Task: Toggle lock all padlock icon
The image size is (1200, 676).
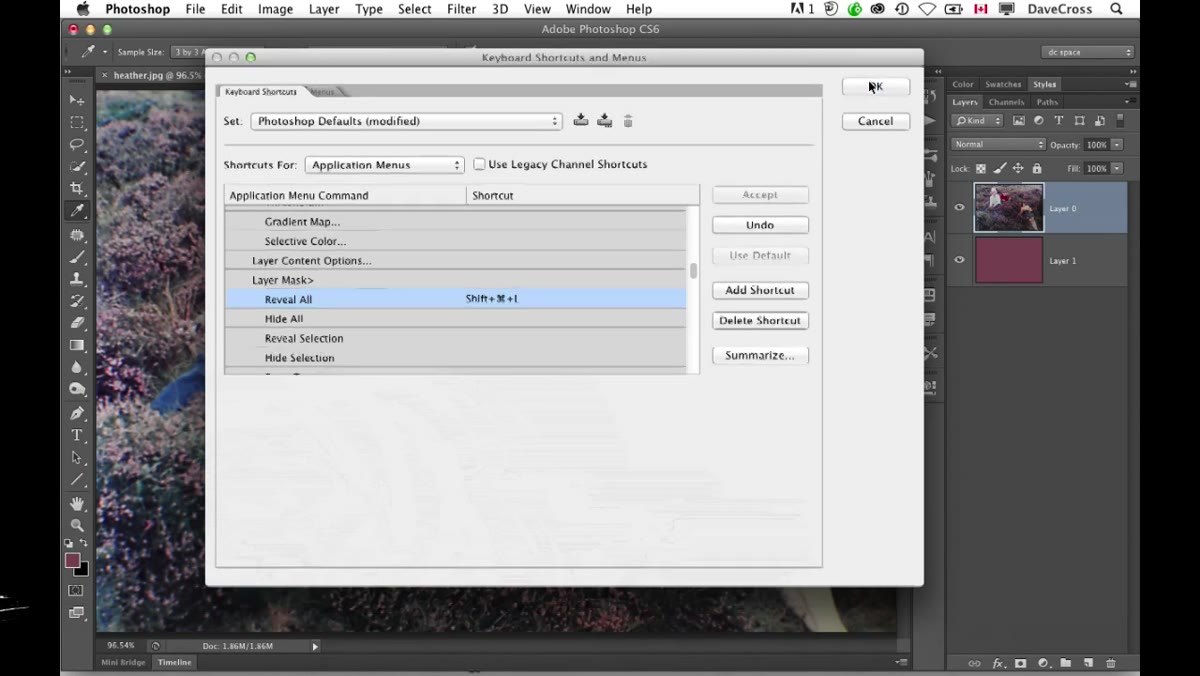Action: (1037, 169)
